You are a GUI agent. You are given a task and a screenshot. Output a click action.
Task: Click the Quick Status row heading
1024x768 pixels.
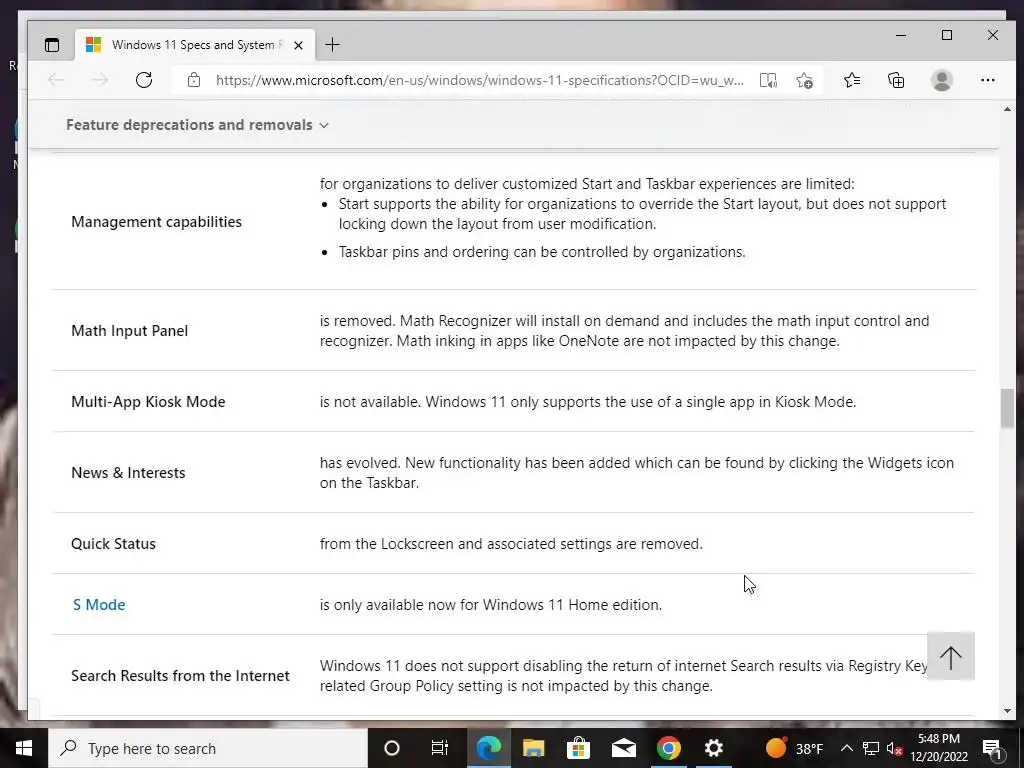(x=114, y=544)
